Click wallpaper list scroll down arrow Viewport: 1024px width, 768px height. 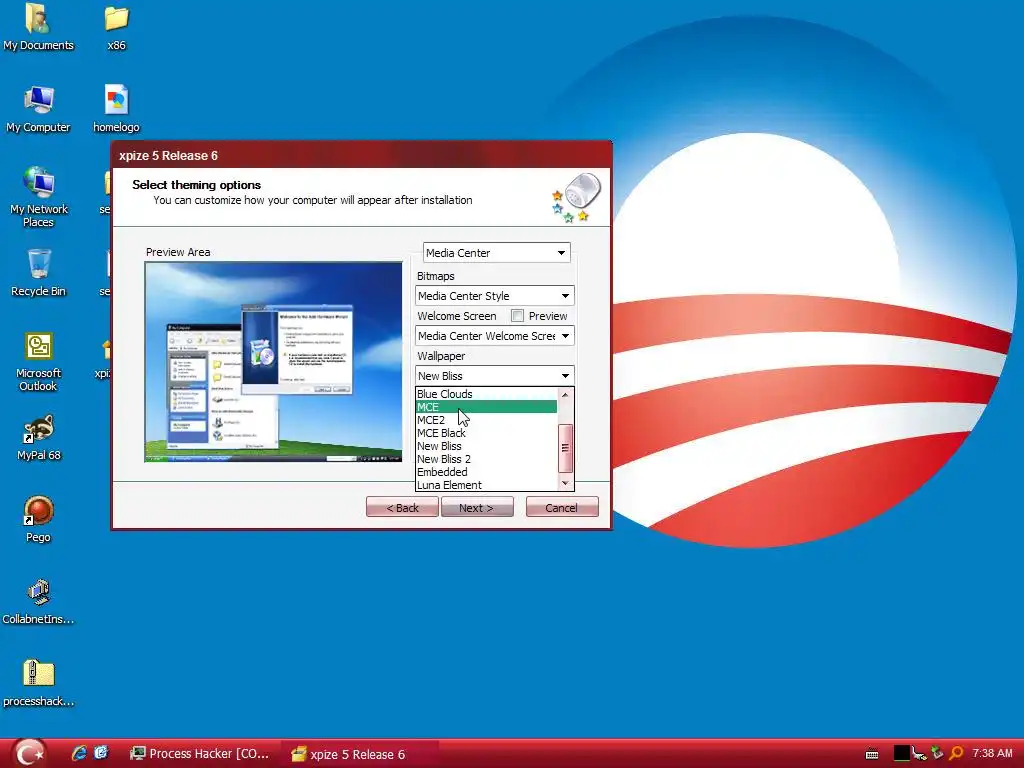(566, 483)
